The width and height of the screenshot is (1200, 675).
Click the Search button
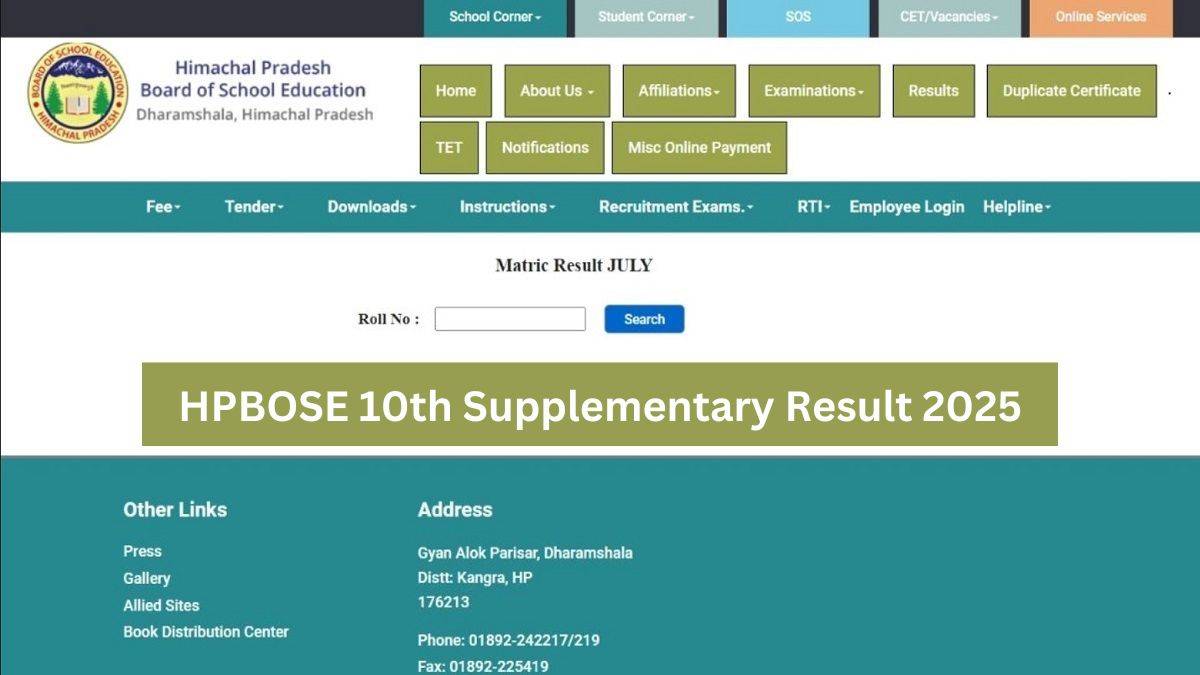644,318
